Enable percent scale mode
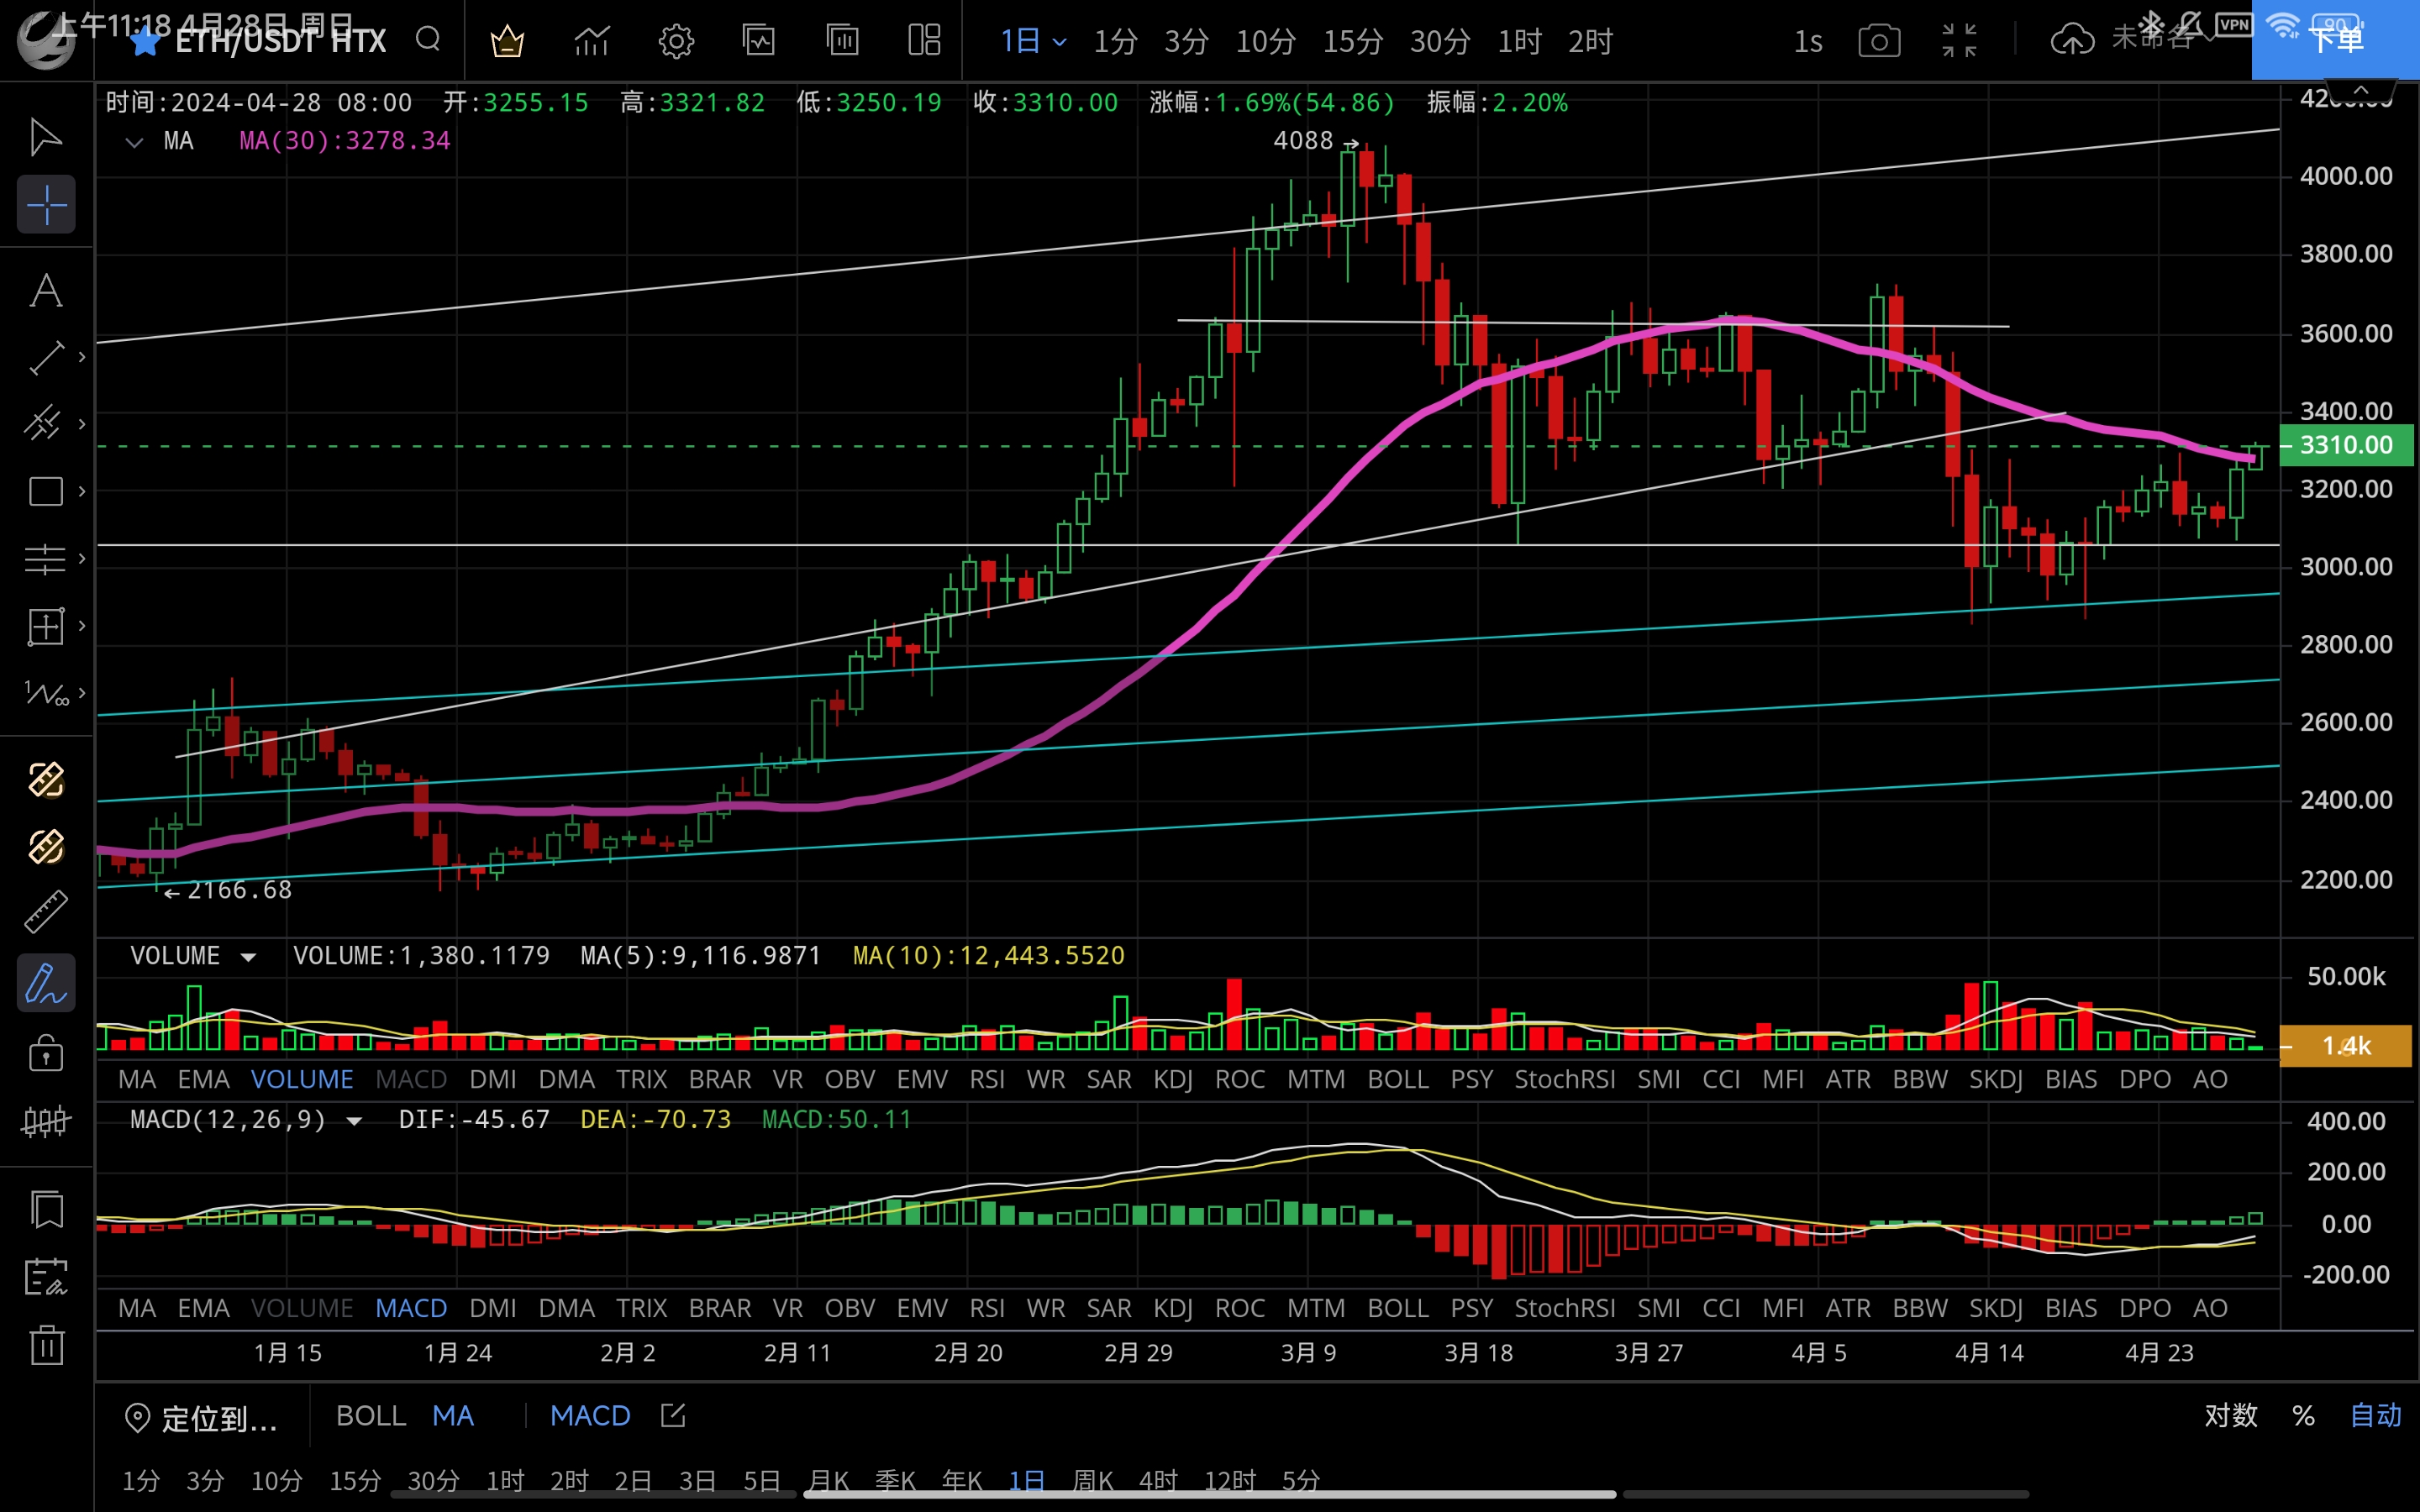Viewport: 2420px width, 1512px height. pos(2304,1415)
